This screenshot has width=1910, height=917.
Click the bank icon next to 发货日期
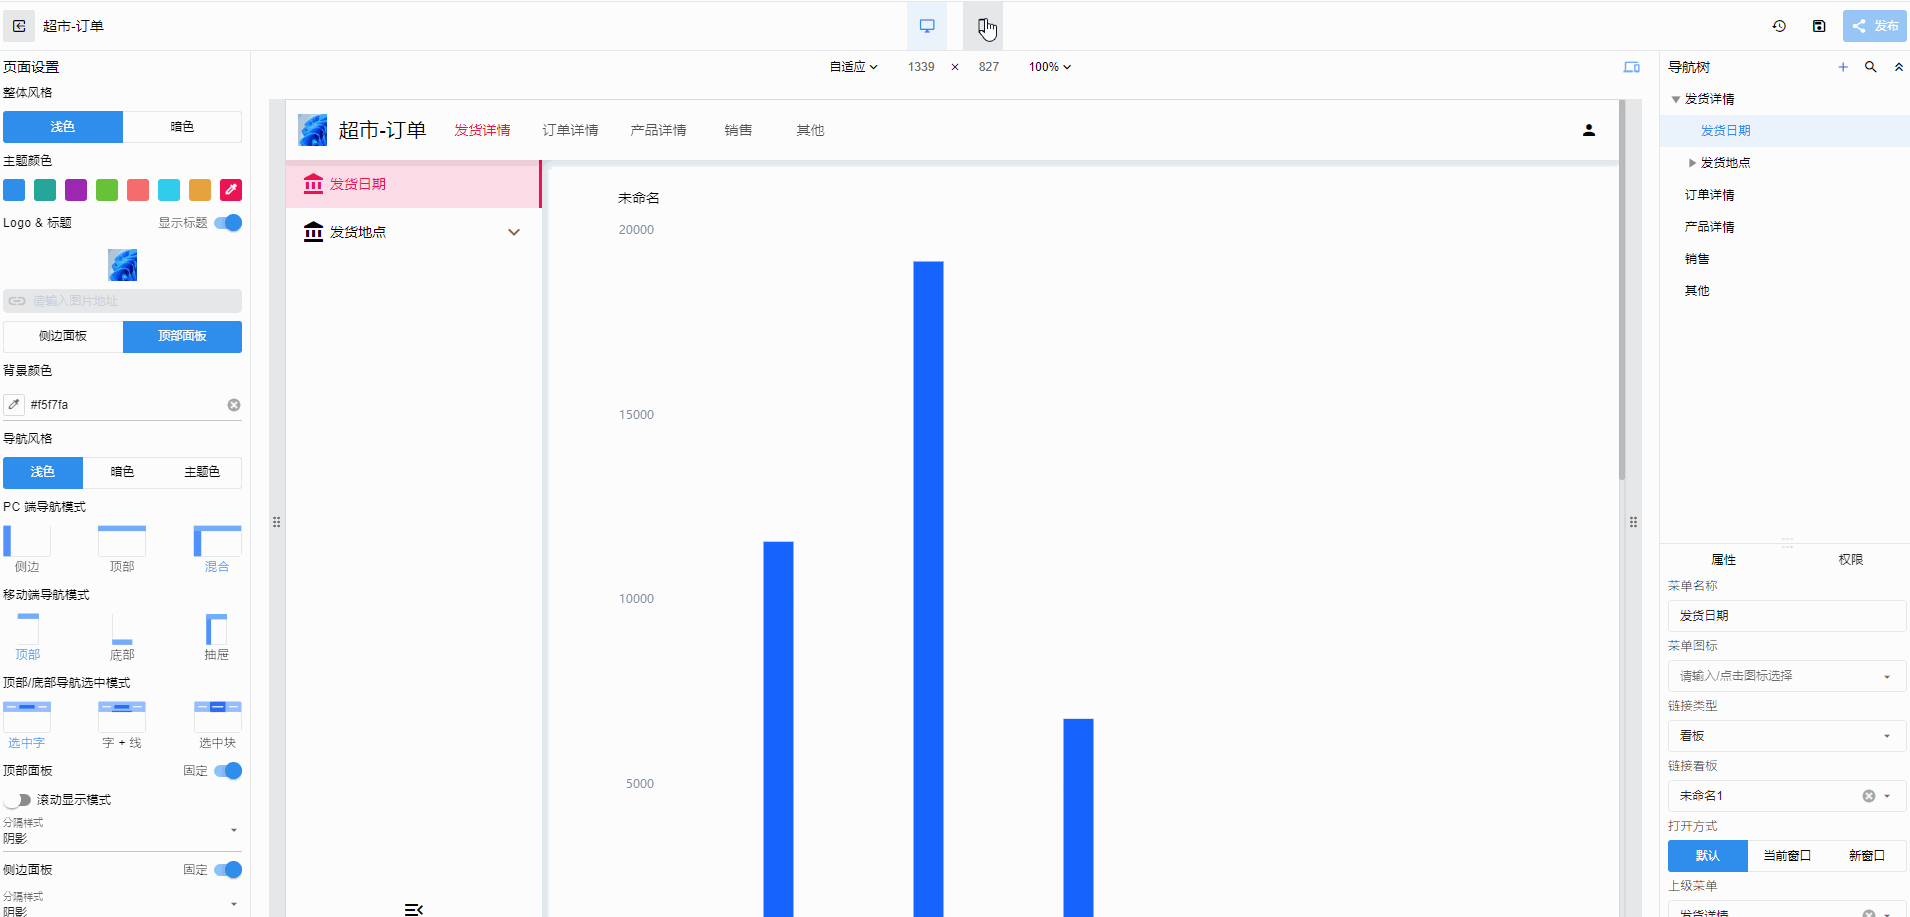[x=313, y=184]
